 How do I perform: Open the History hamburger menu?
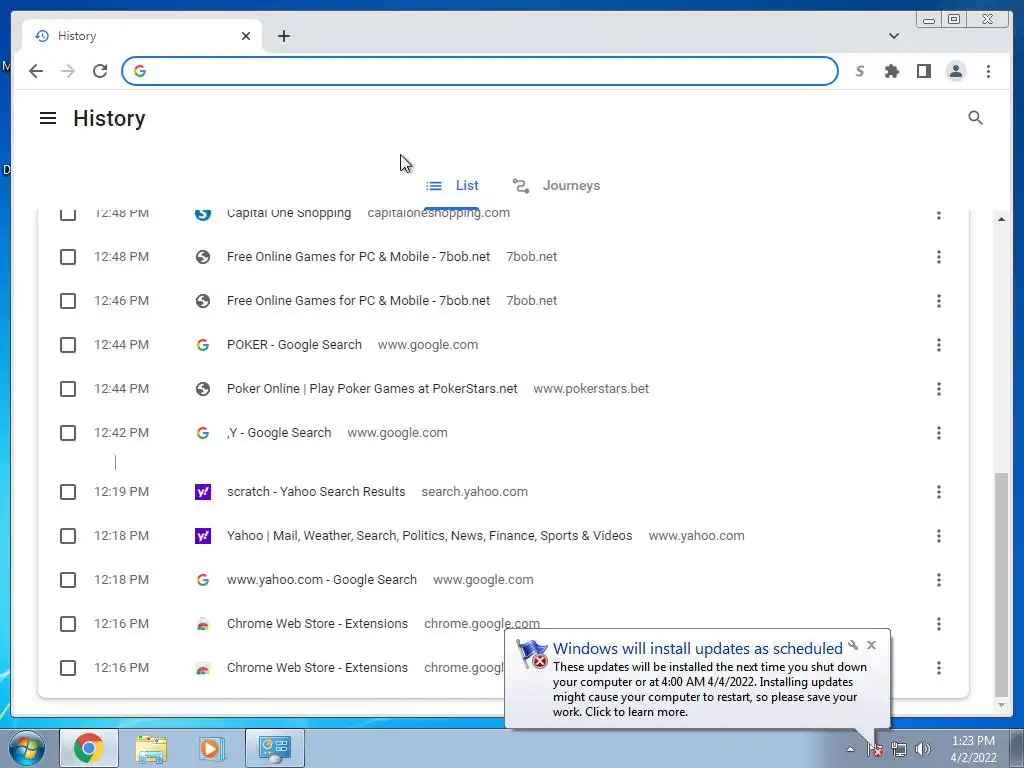[48, 118]
